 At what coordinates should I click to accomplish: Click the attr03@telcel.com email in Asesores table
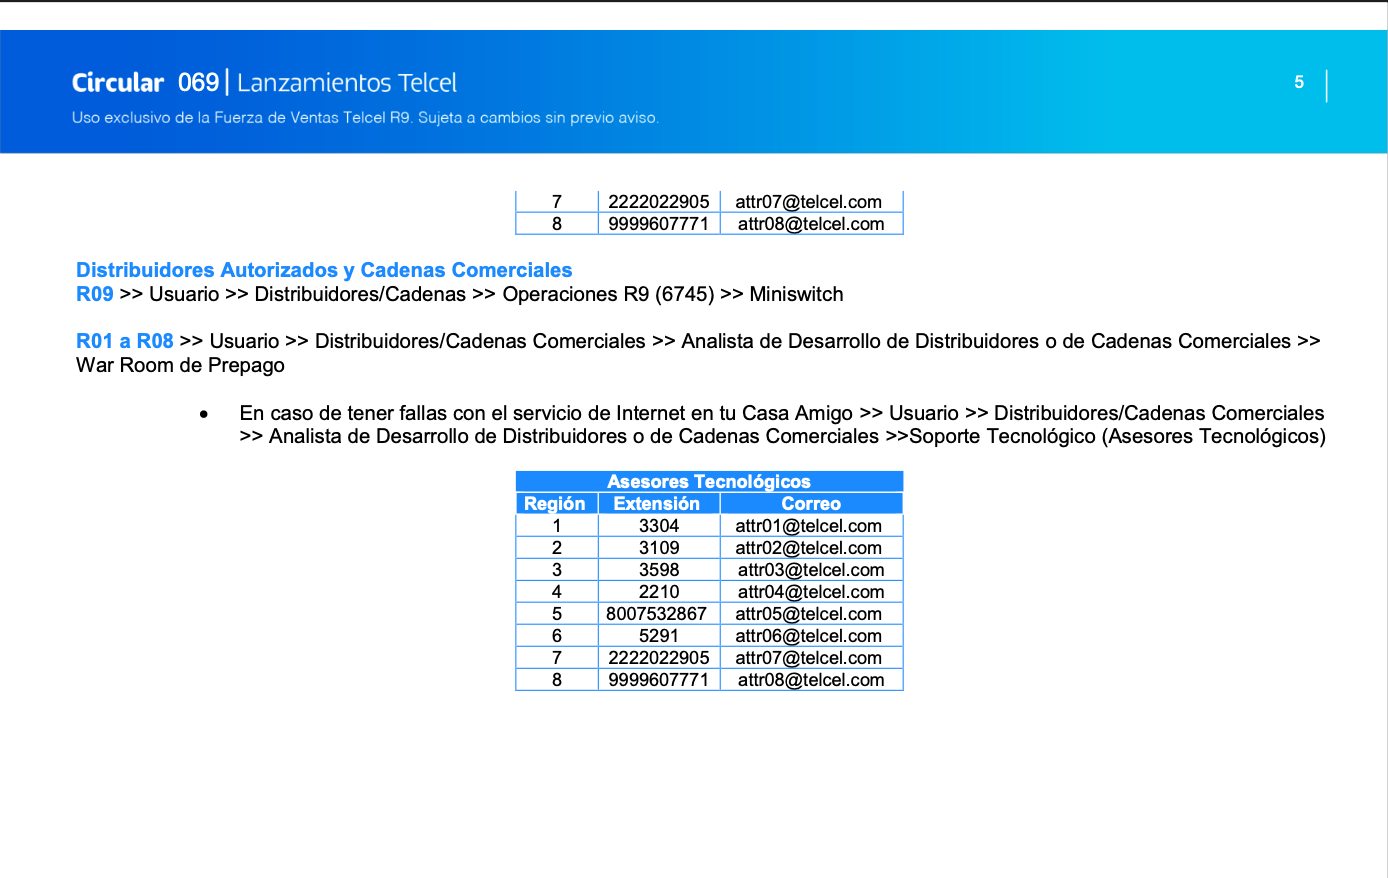[x=811, y=570]
